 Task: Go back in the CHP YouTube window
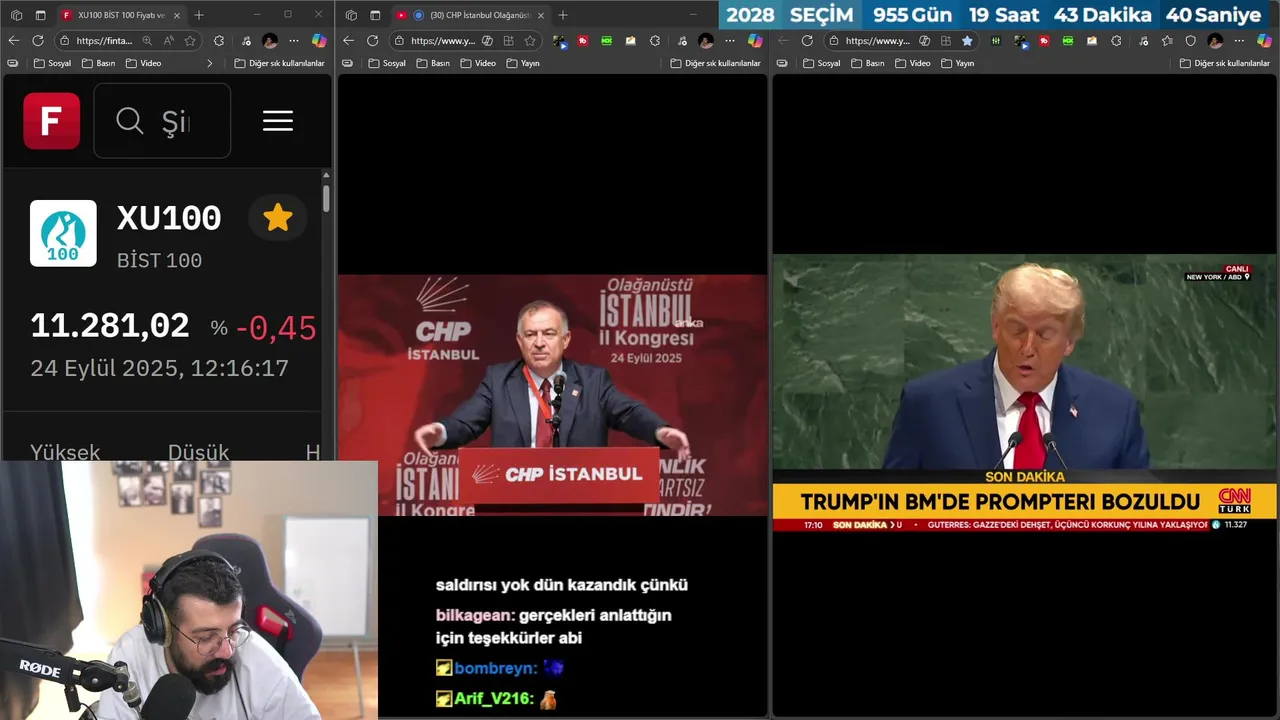(x=349, y=40)
